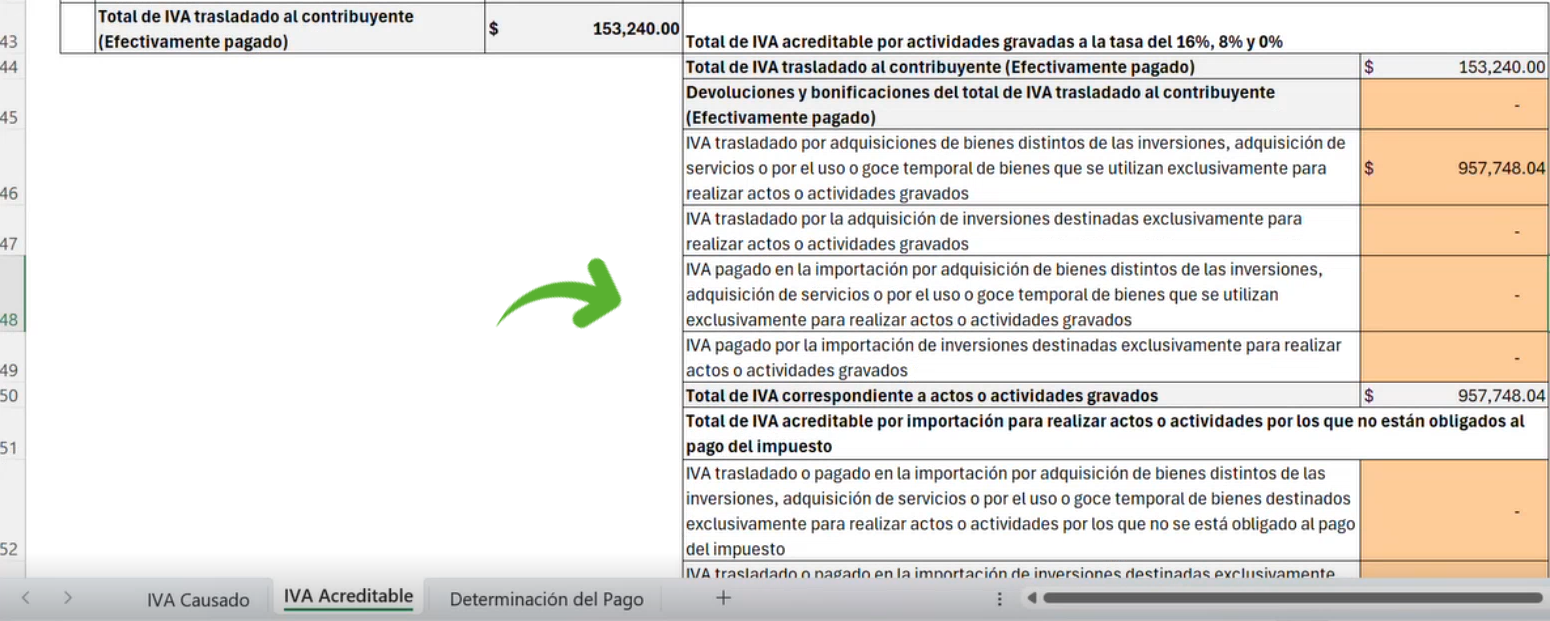Select row header 52
This screenshot has width=1550, height=621.
tap(12, 509)
